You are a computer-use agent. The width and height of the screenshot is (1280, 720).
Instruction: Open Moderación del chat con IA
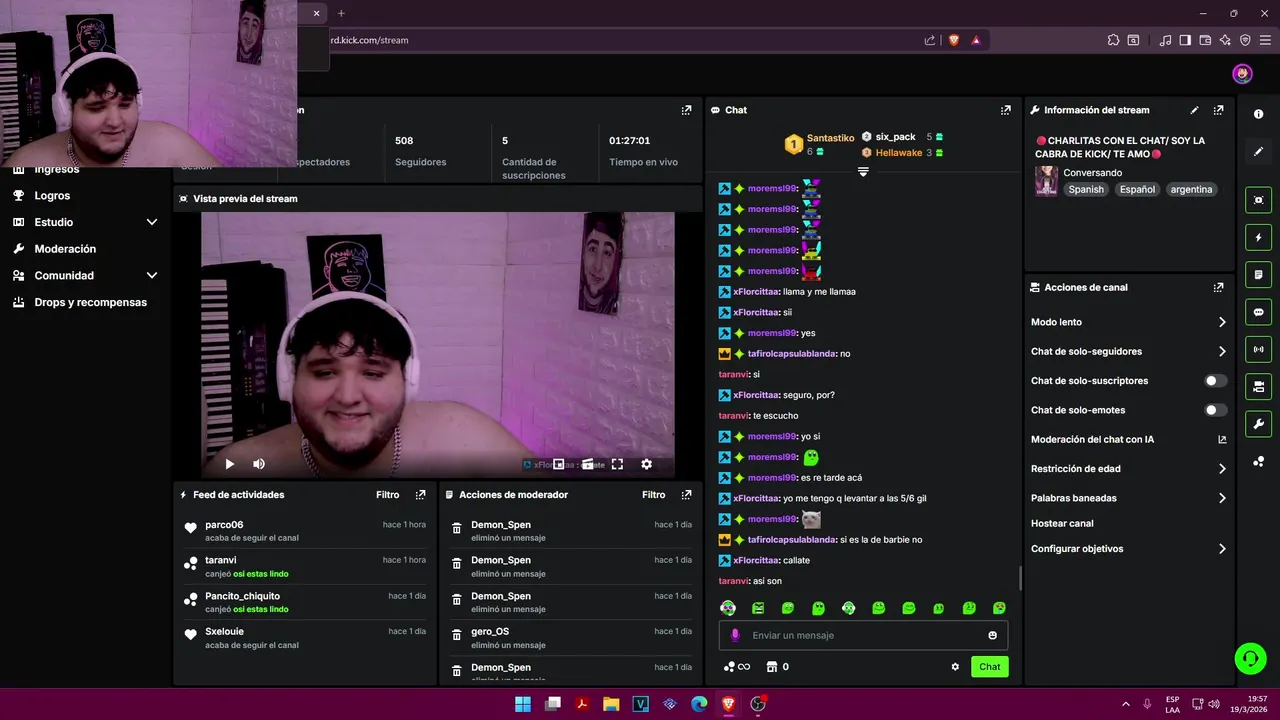click(x=1128, y=439)
